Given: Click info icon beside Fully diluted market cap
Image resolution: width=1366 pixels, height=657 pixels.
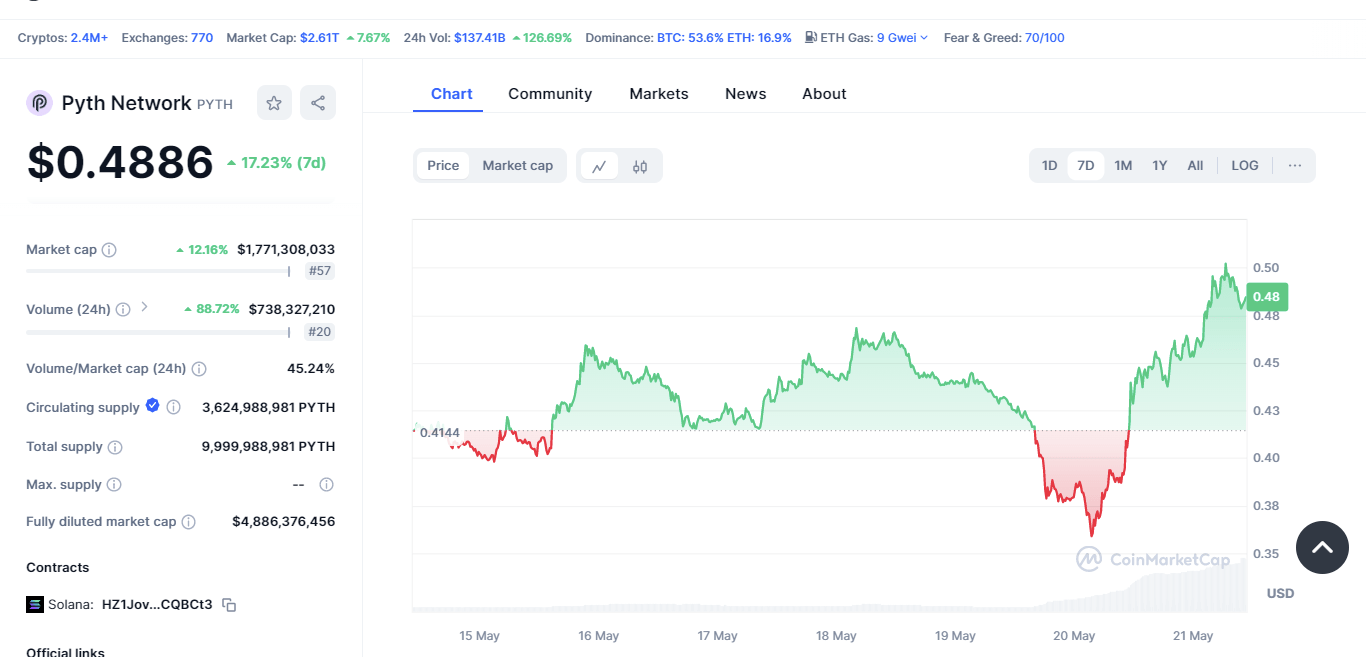Looking at the screenshot, I should coord(189,522).
